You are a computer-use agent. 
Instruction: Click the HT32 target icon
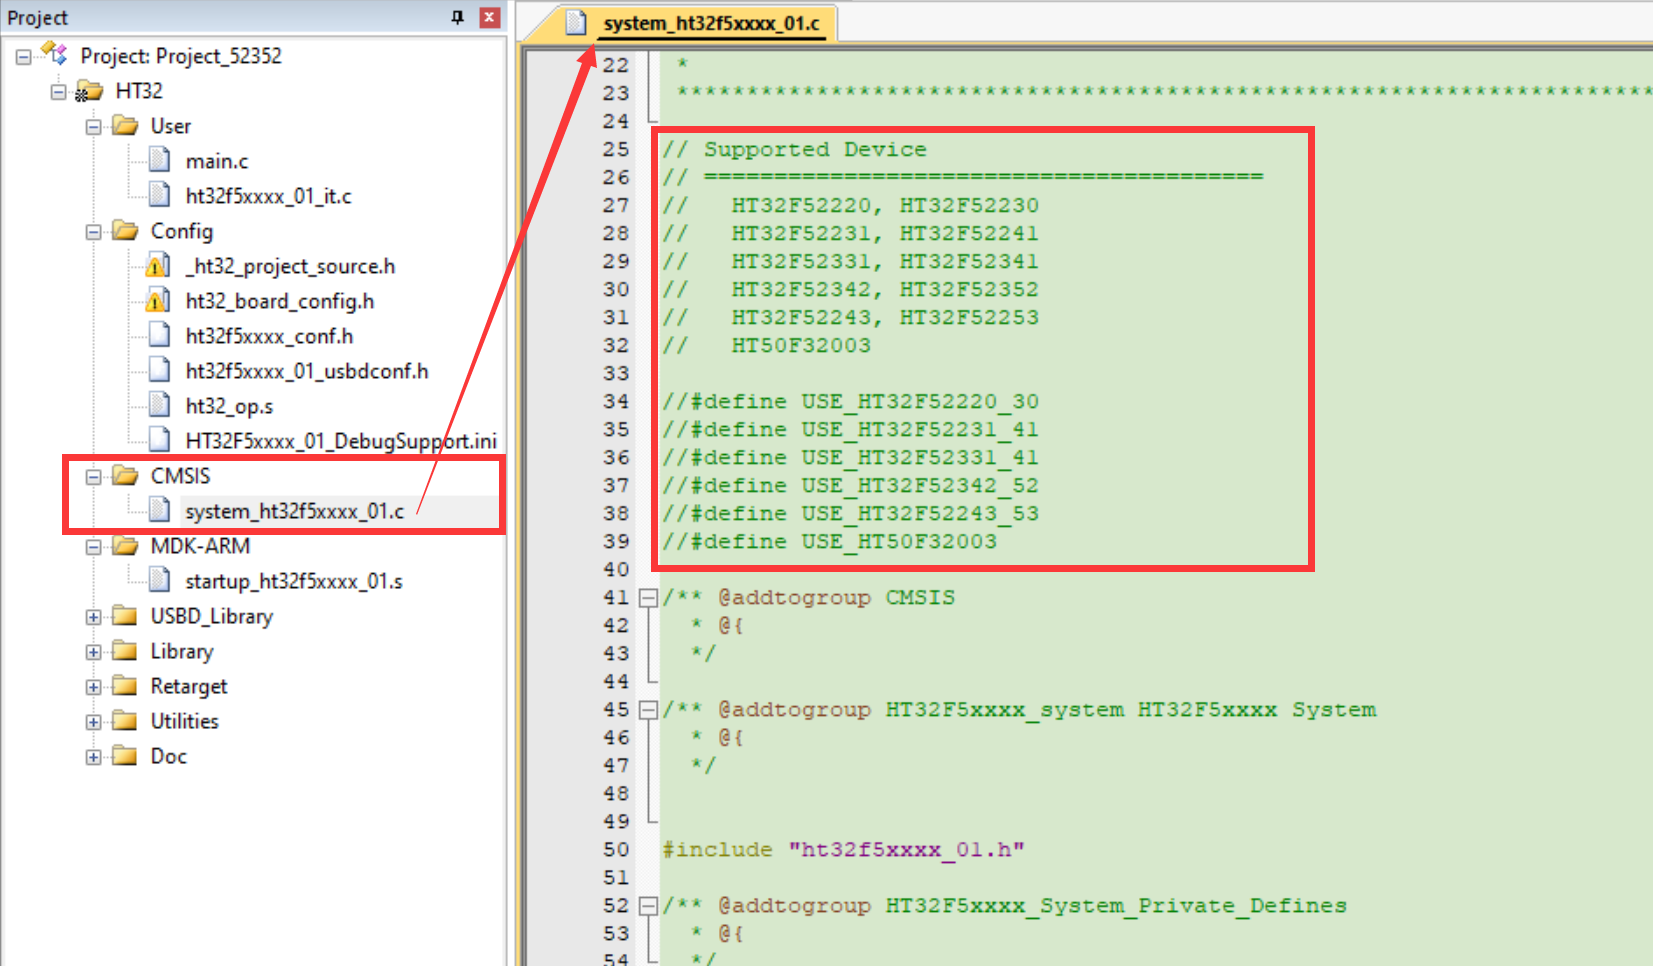(x=89, y=91)
